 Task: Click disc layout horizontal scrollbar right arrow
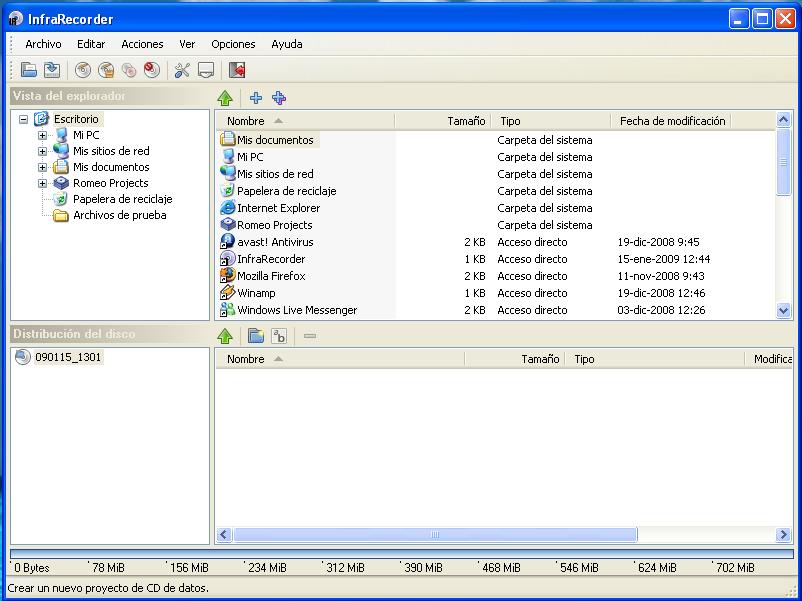point(783,535)
